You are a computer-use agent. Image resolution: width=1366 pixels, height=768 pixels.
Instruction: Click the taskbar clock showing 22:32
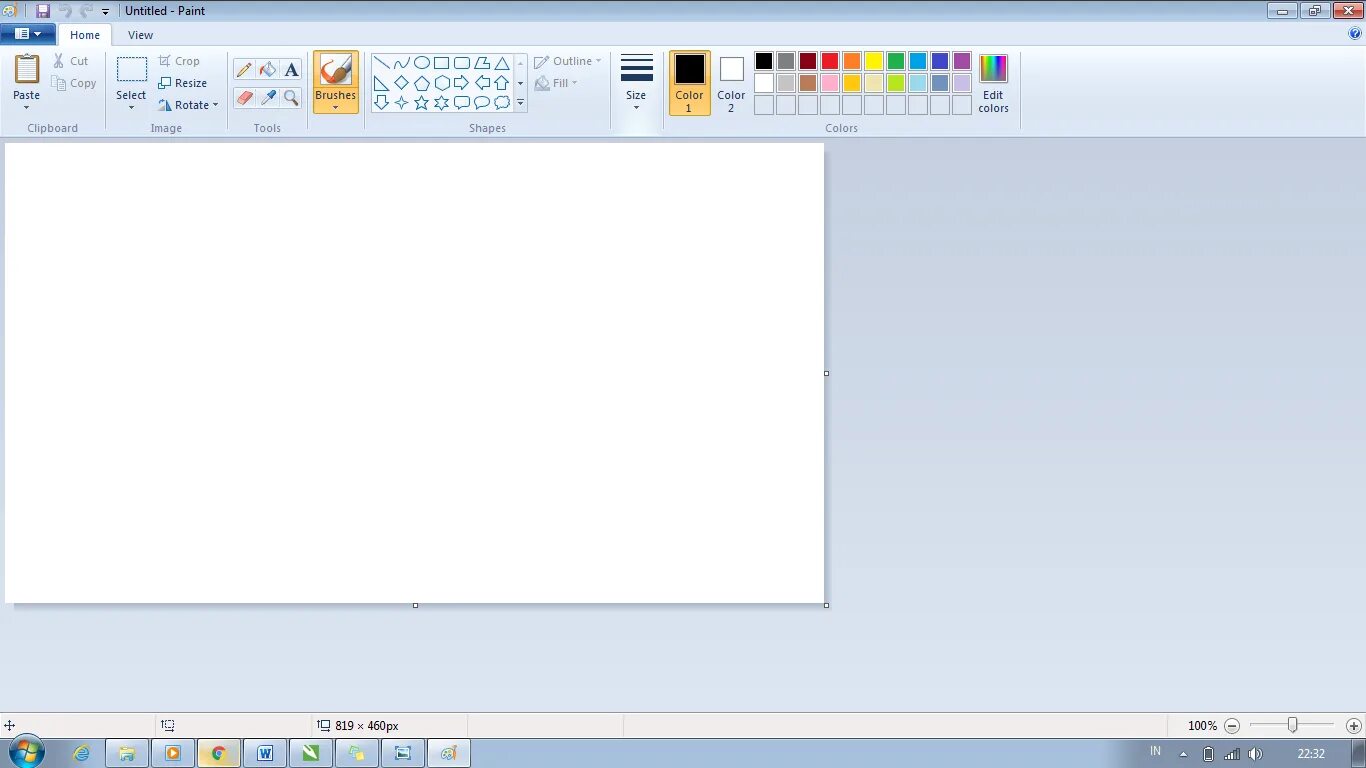(1311, 754)
